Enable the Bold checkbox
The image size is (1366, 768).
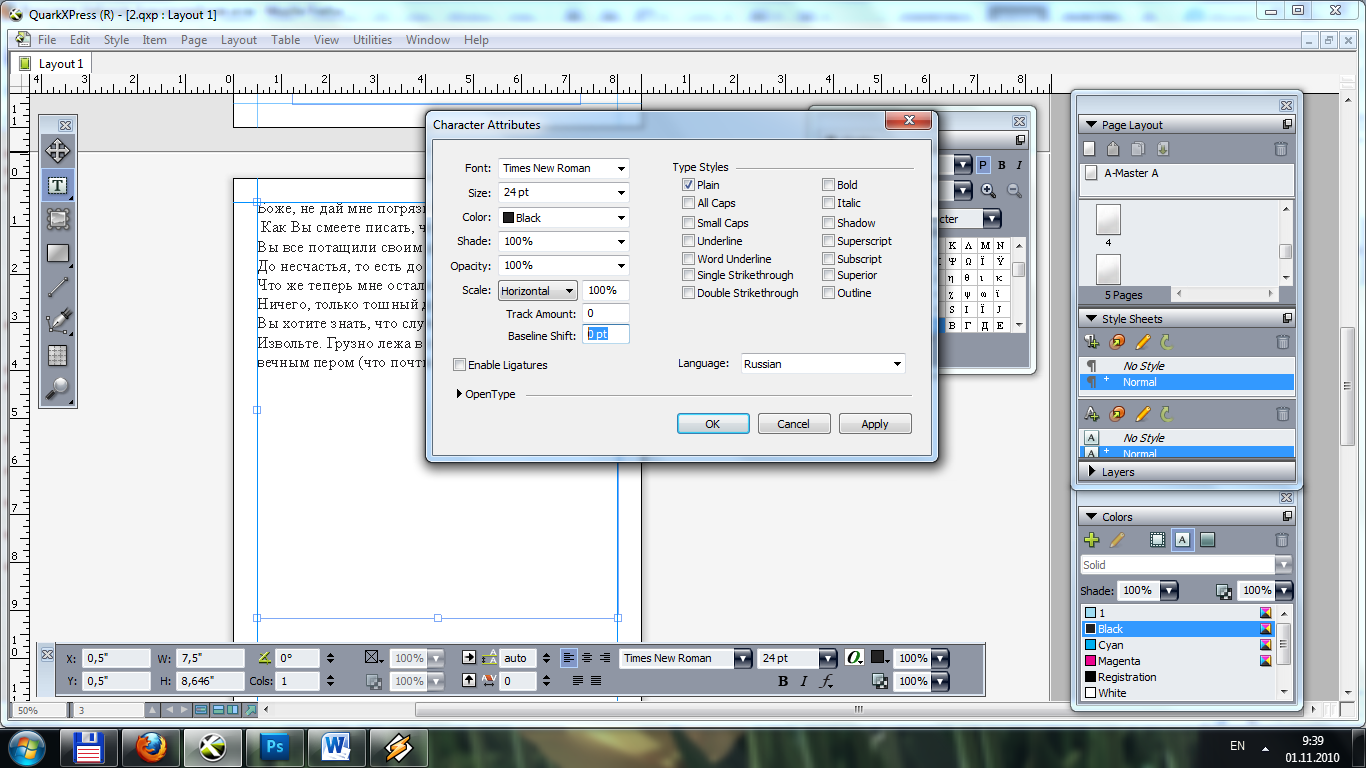(828, 185)
